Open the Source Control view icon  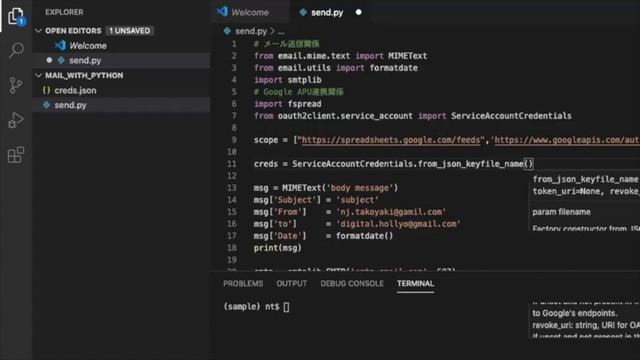[16, 85]
